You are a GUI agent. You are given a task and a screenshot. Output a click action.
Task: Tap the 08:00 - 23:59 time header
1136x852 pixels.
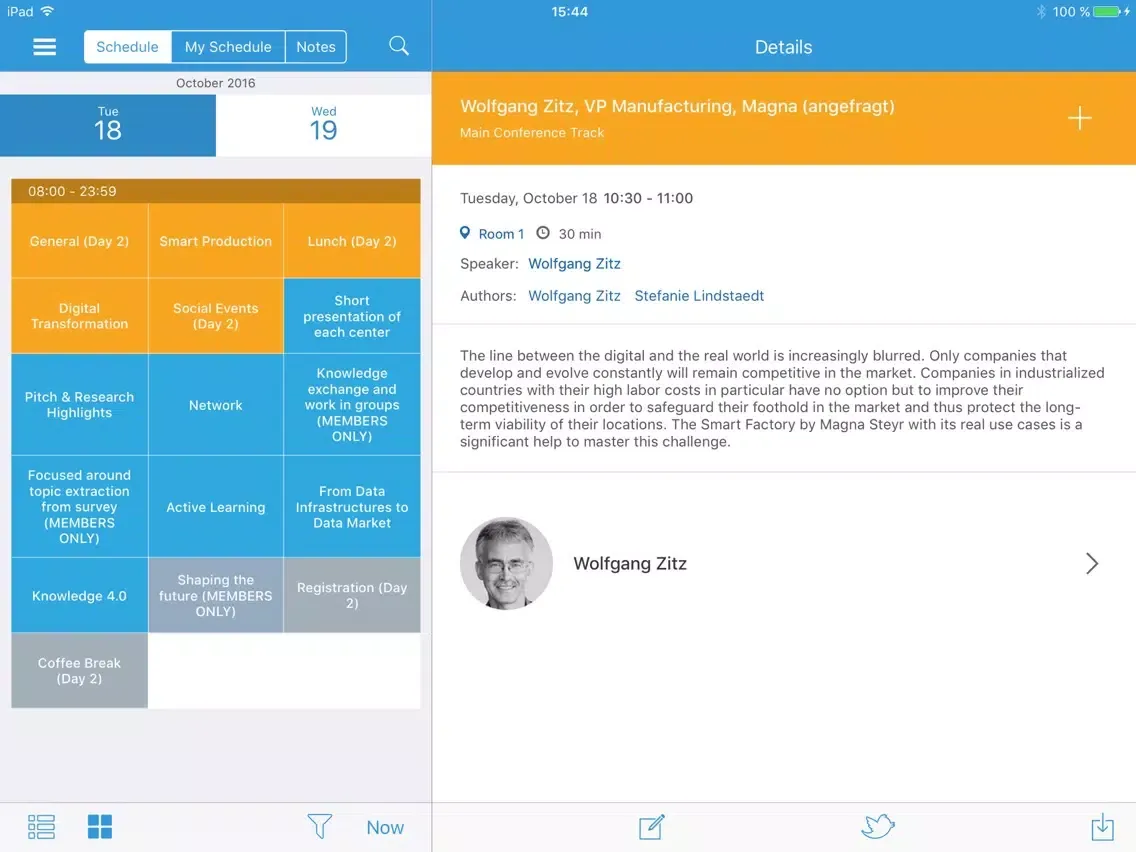coord(216,191)
